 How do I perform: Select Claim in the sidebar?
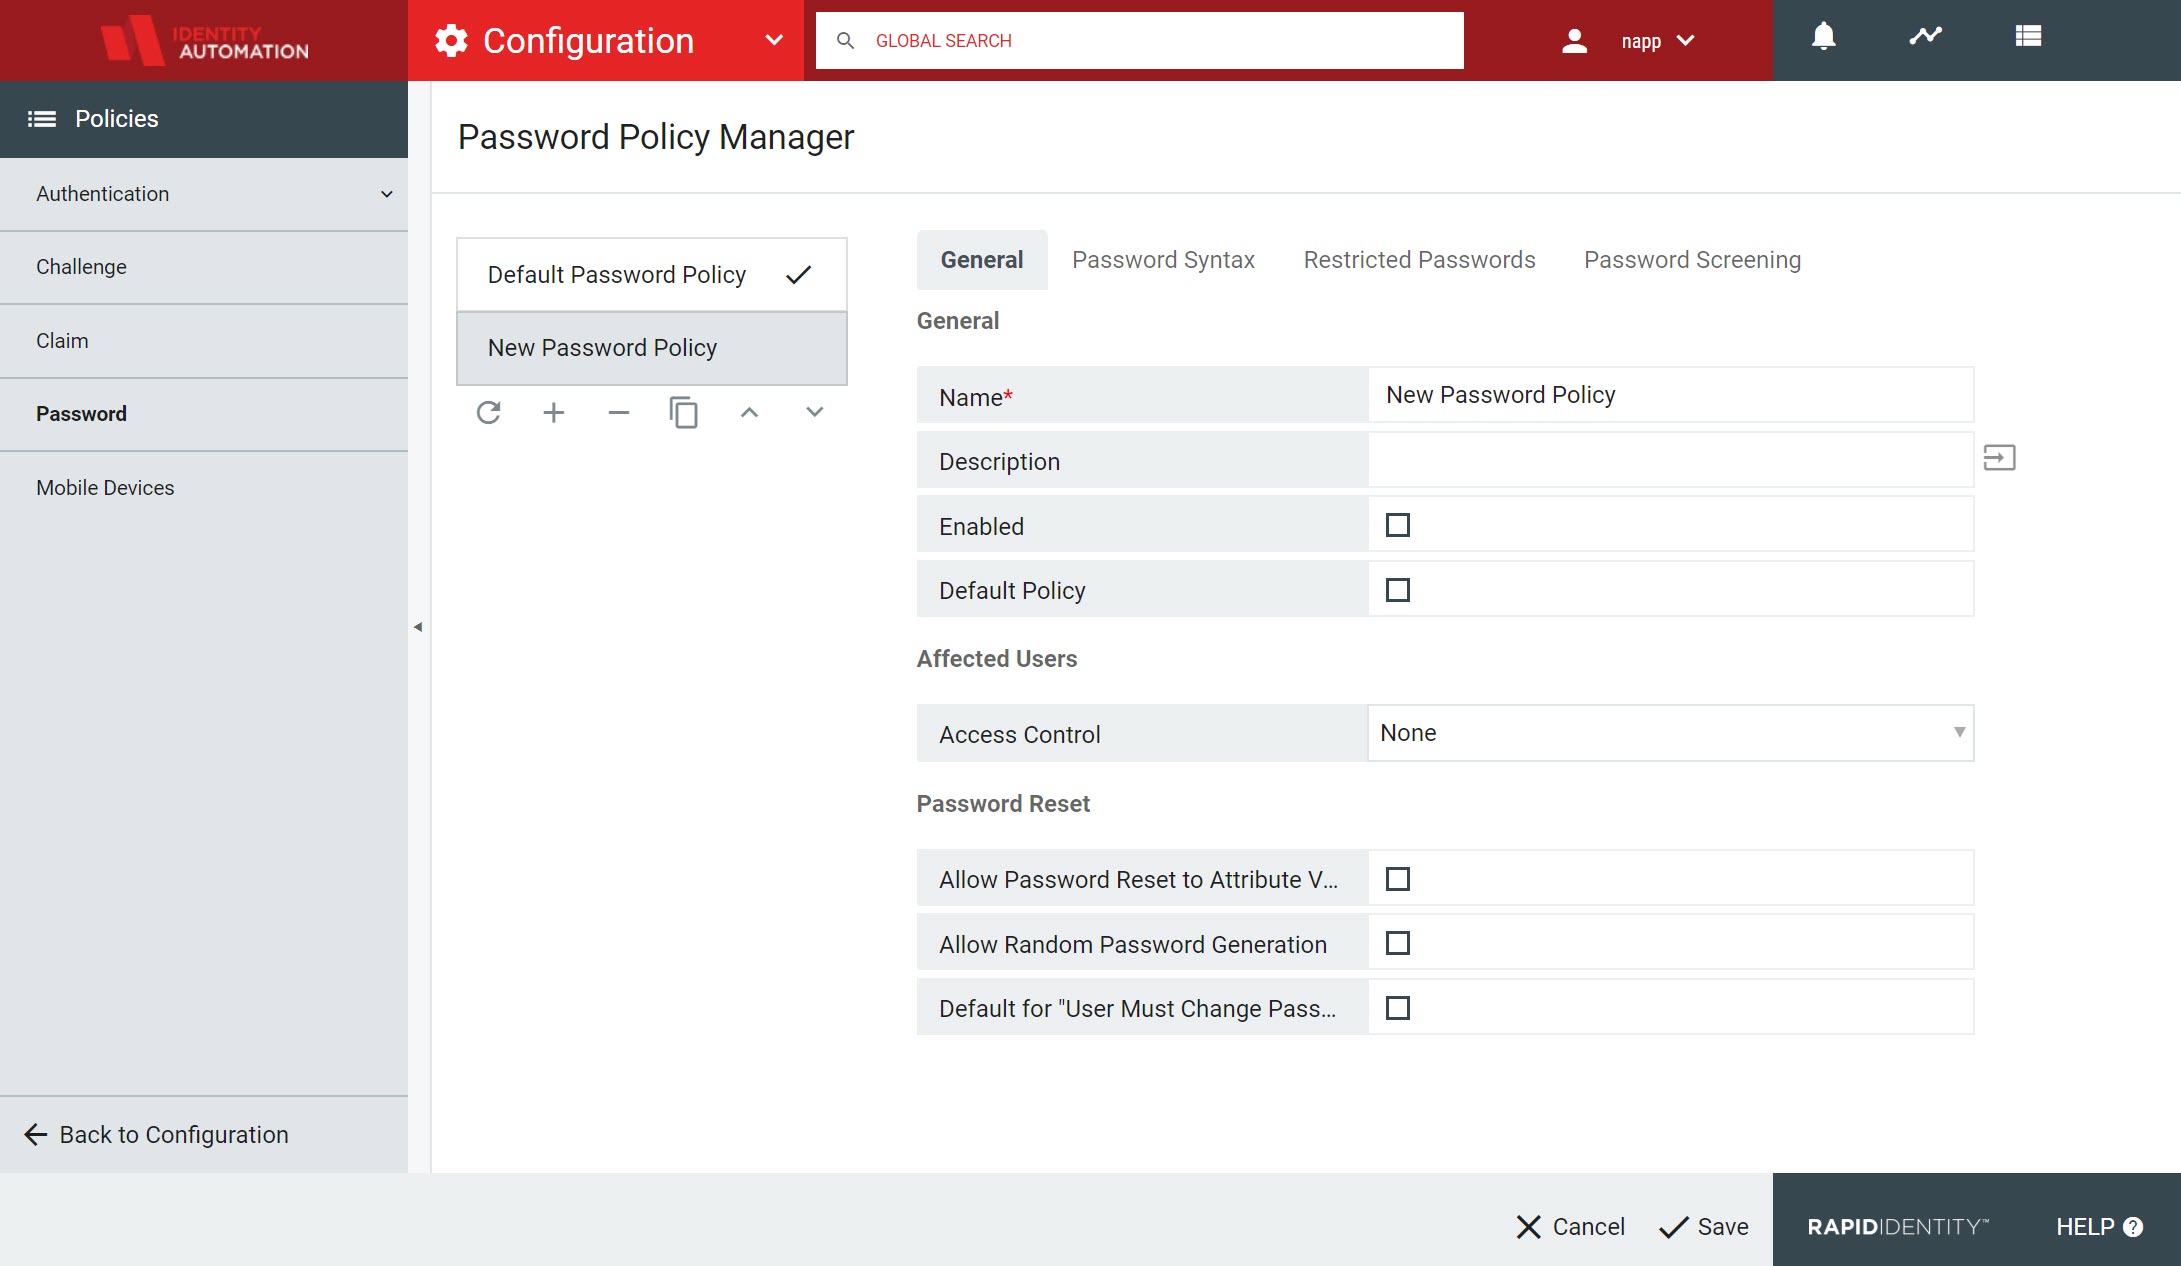[x=204, y=341]
